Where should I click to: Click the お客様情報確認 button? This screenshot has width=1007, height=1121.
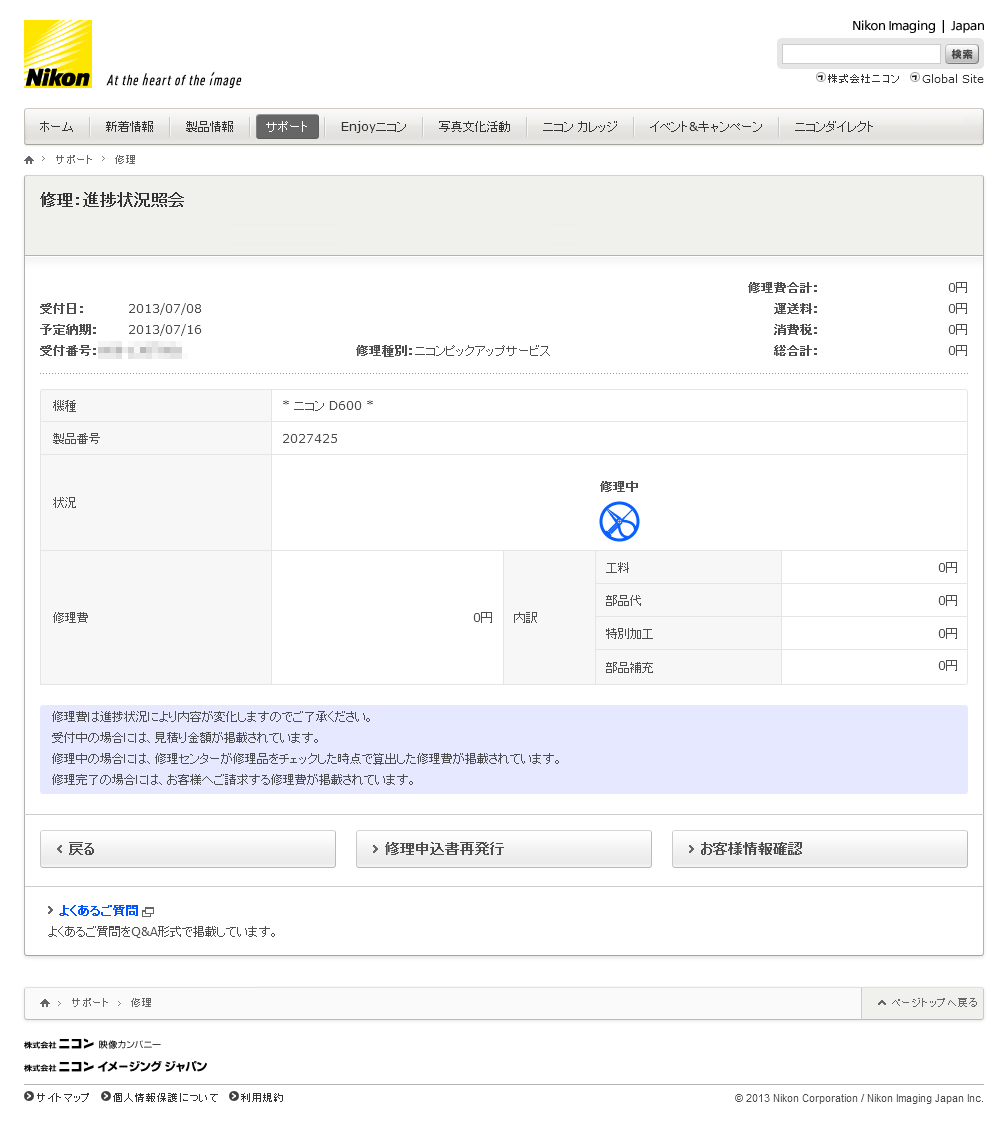[x=819, y=849]
